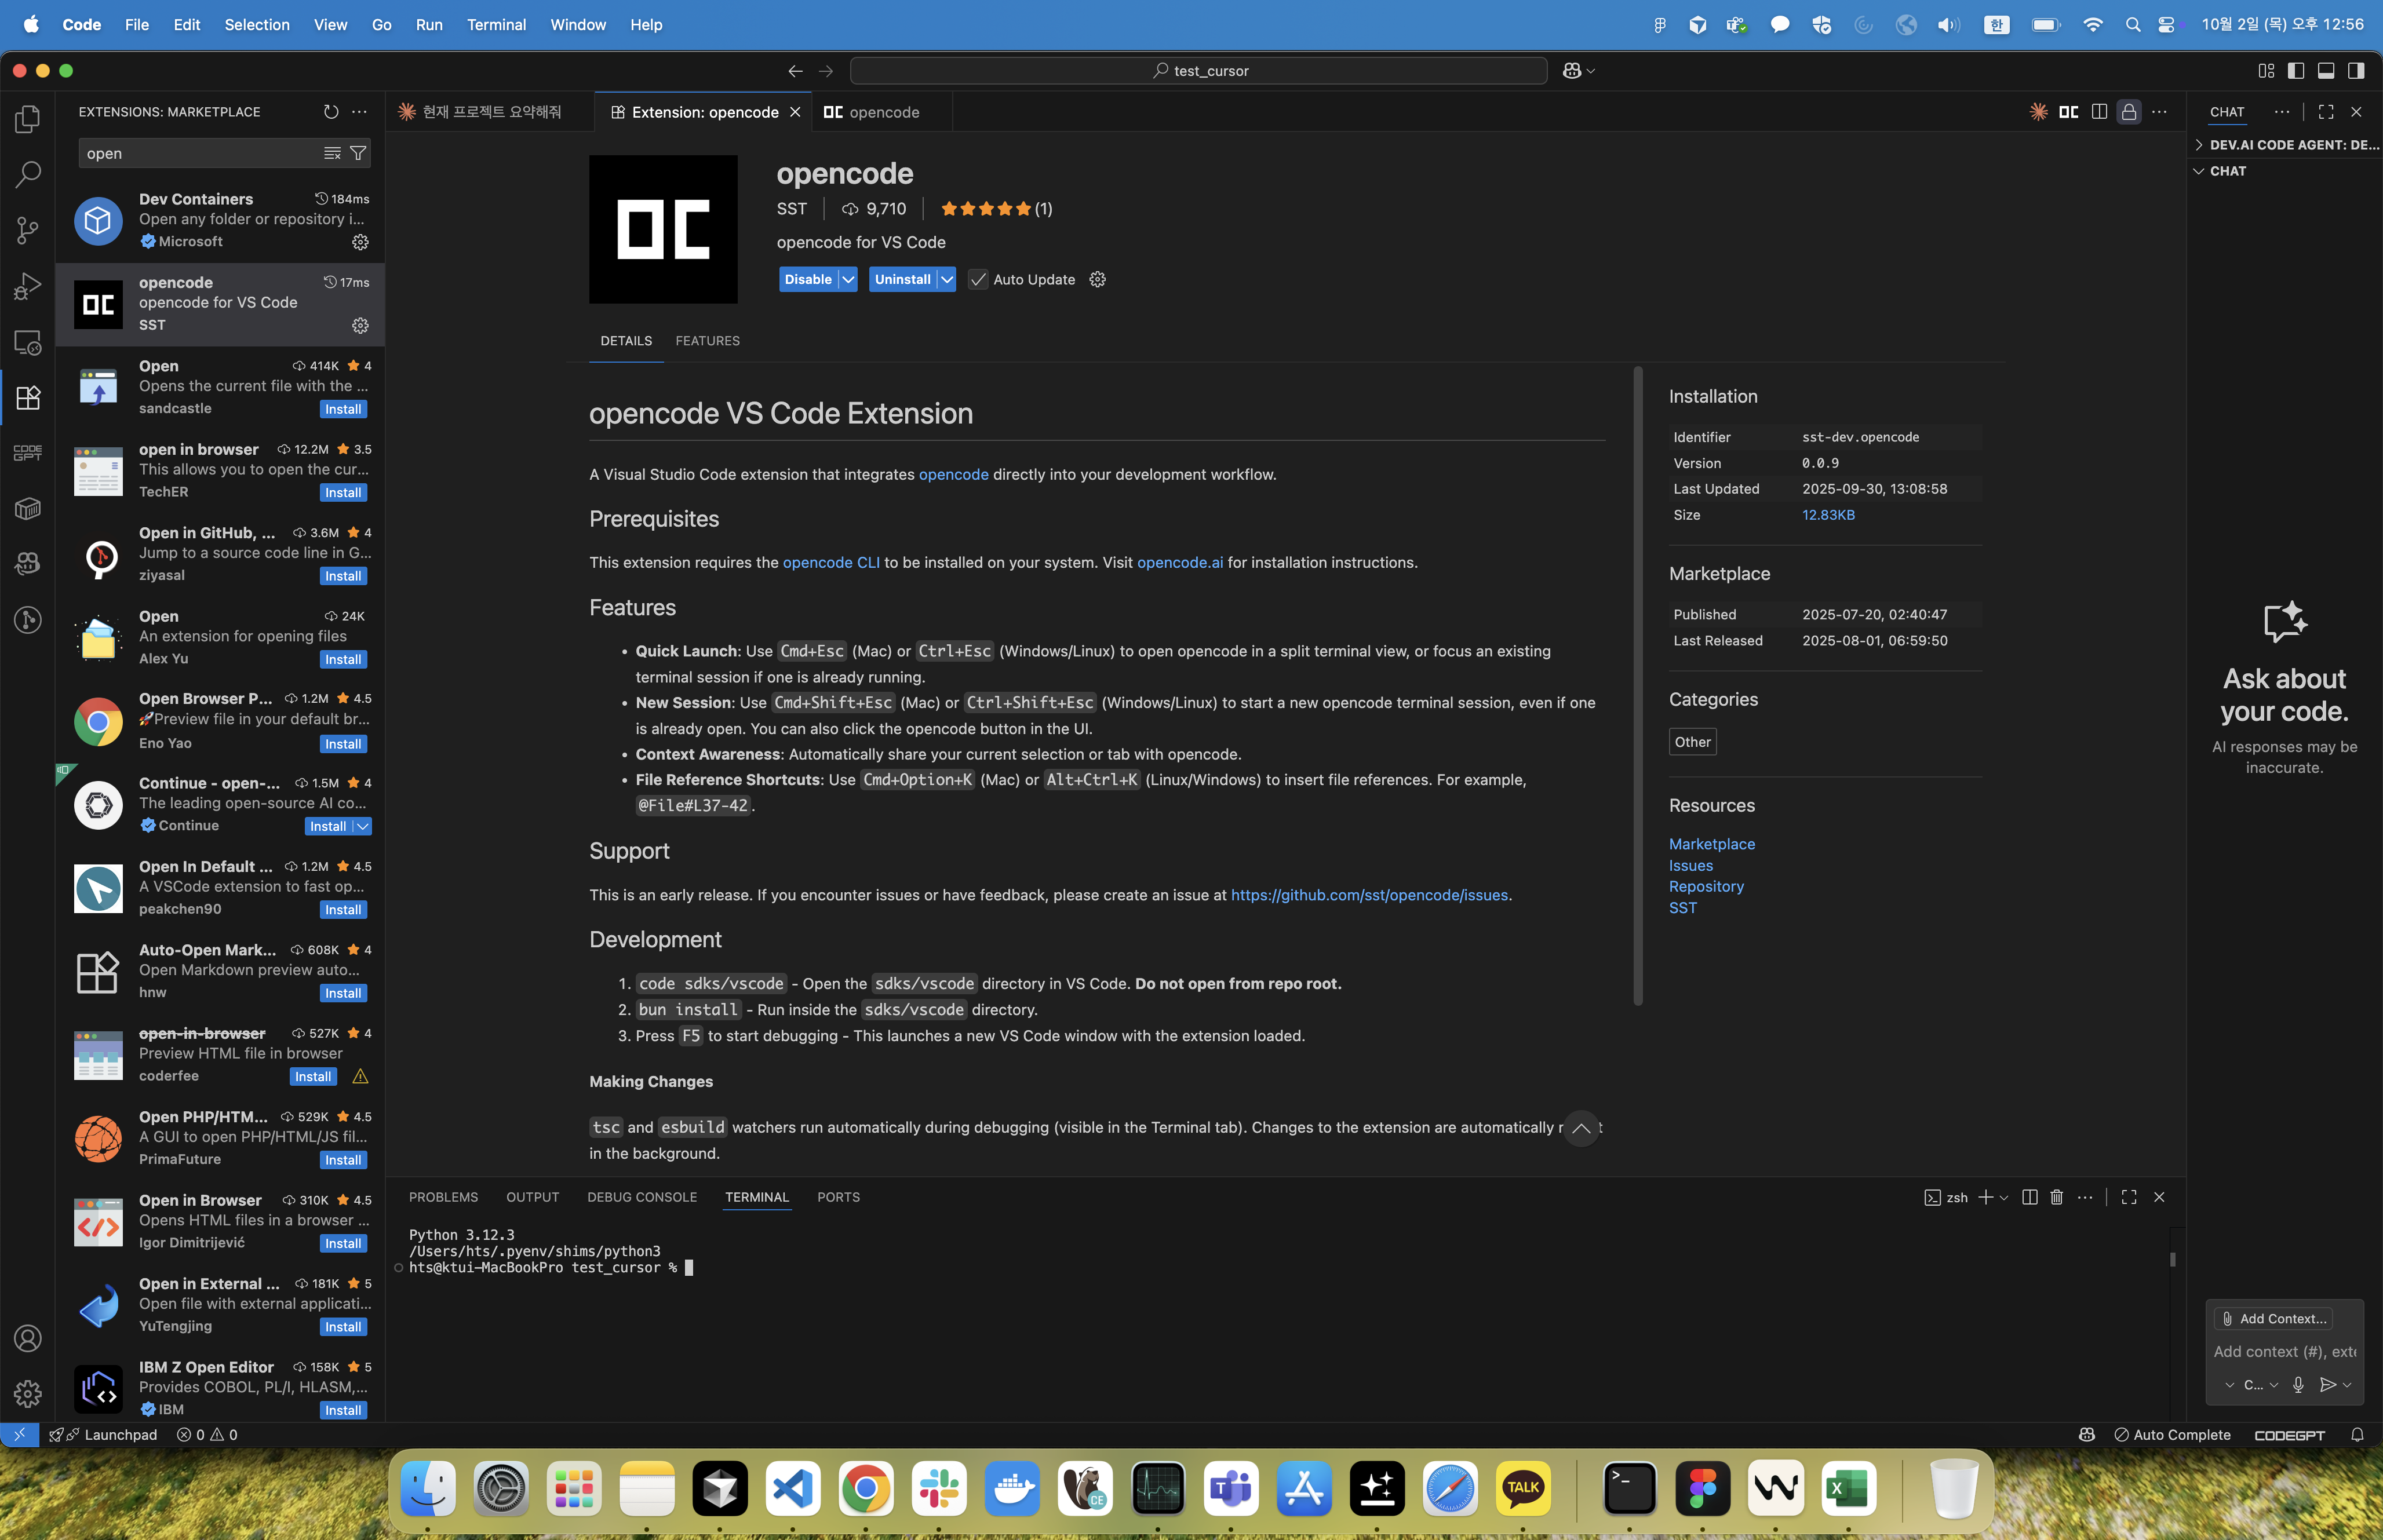Clear extensions search results
The width and height of the screenshot is (2383, 1540).
[x=332, y=153]
